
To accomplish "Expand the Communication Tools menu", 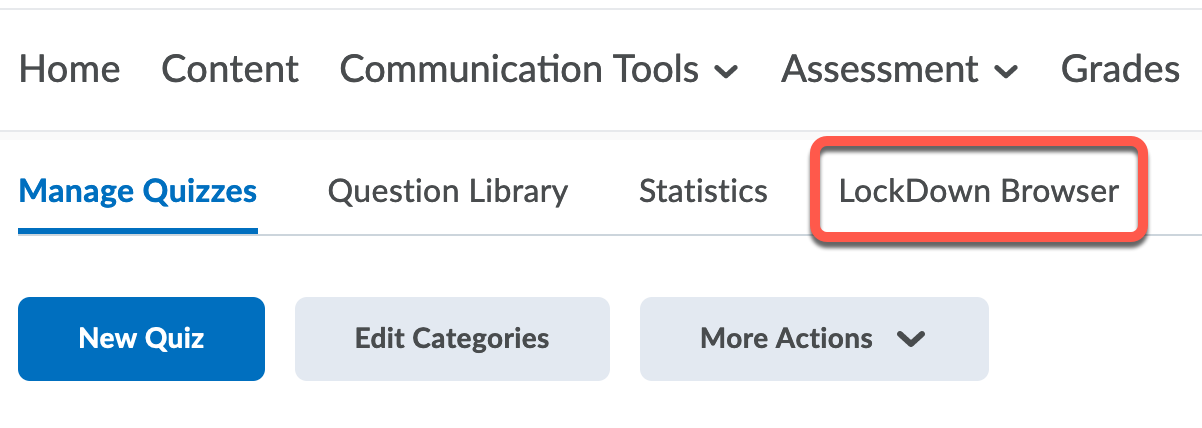I will point(538,69).
